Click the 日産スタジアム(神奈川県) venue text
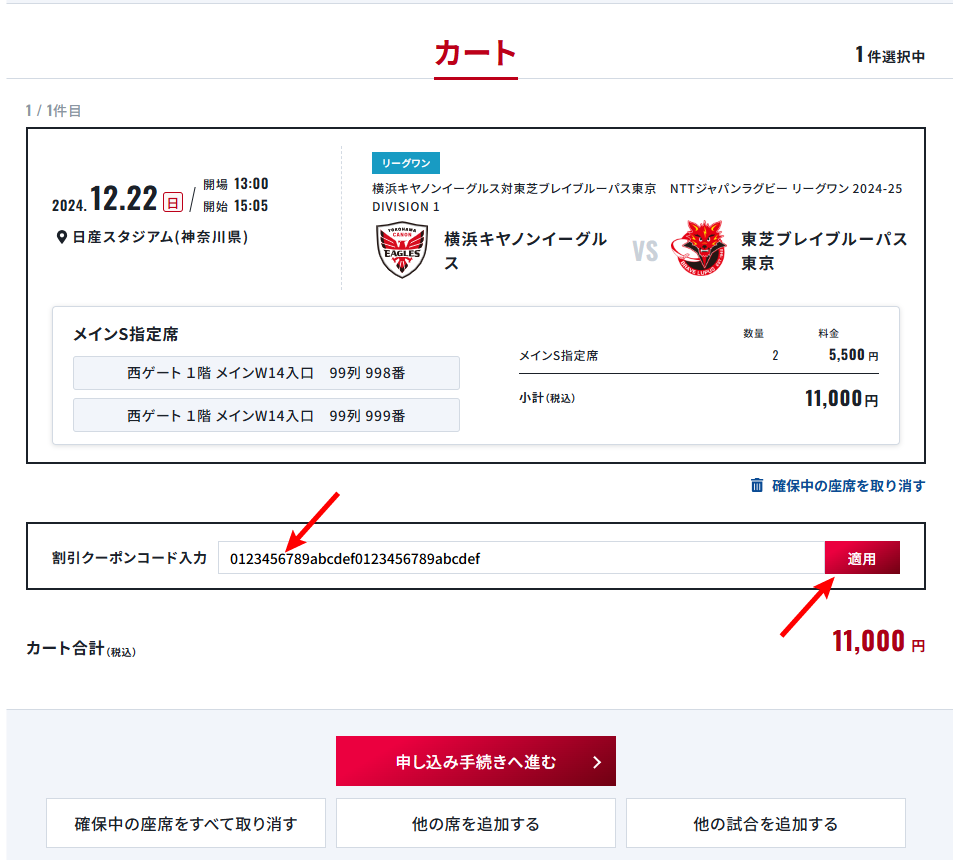Screen dimensions: 960x860 pyautogui.click(x=160, y=237)
